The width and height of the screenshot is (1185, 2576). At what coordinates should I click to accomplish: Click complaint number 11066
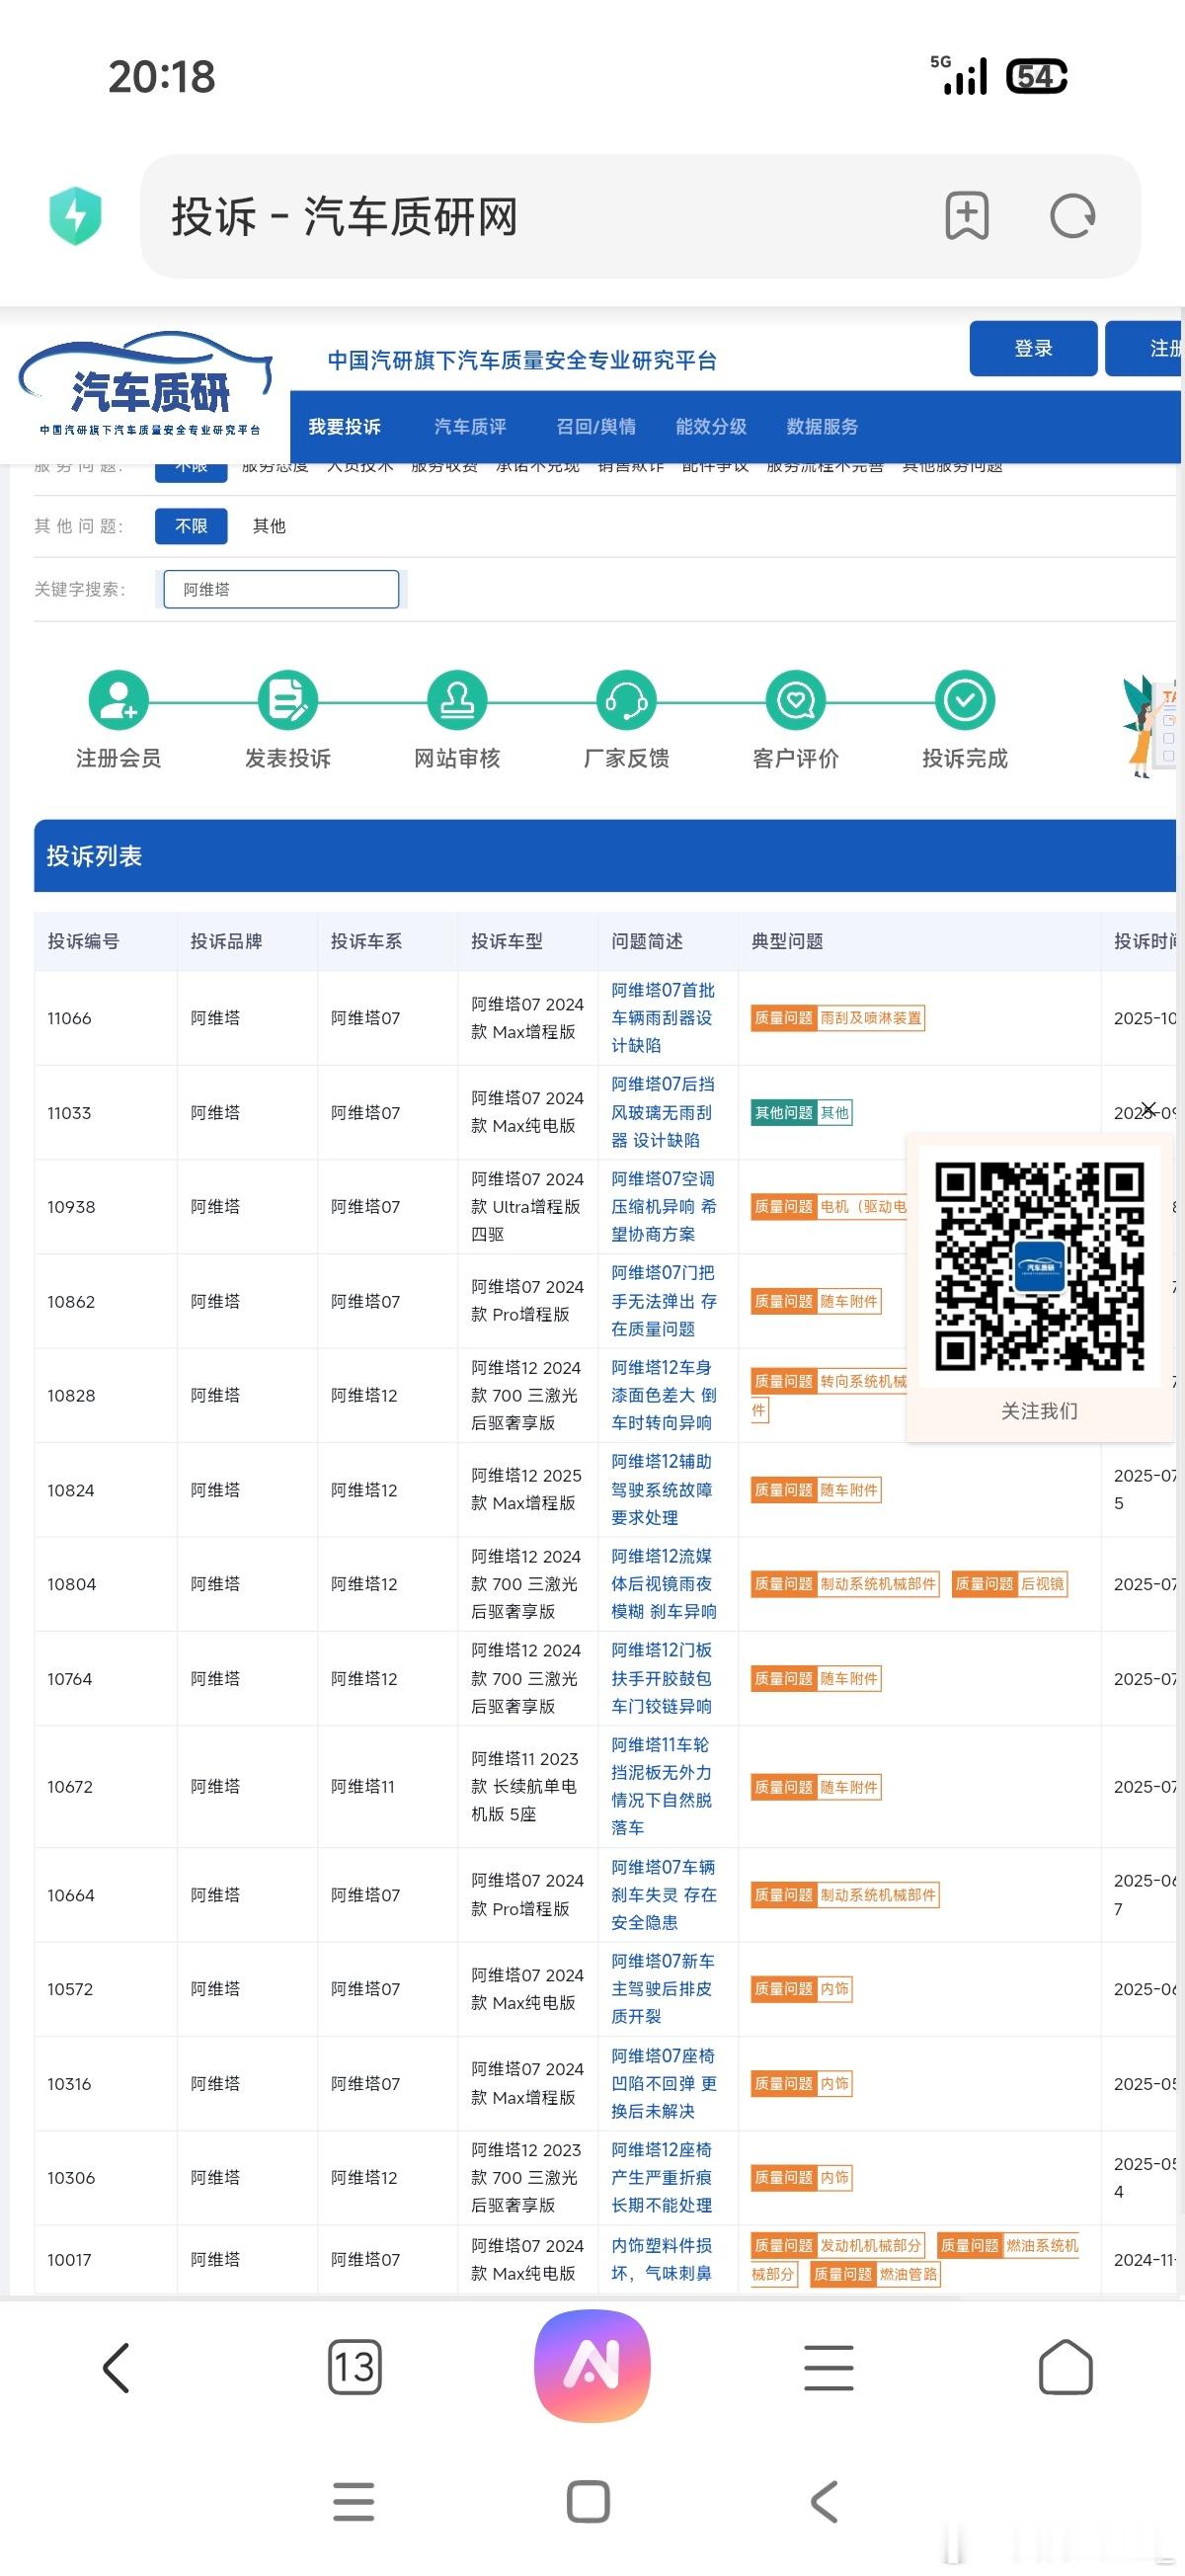[69, 1018]
